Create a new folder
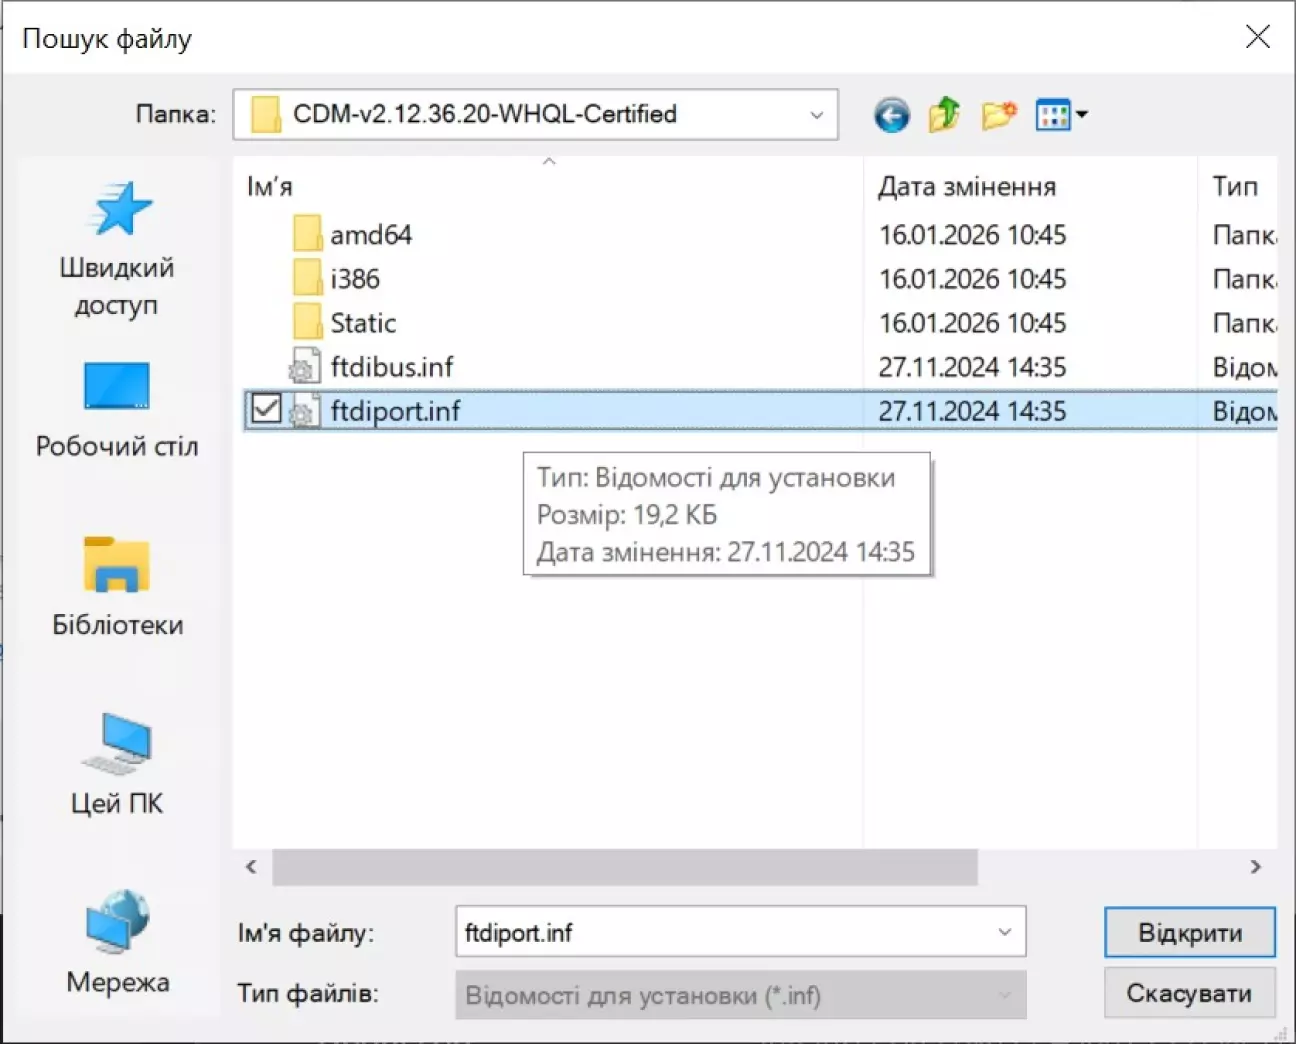 coord(998,115)
